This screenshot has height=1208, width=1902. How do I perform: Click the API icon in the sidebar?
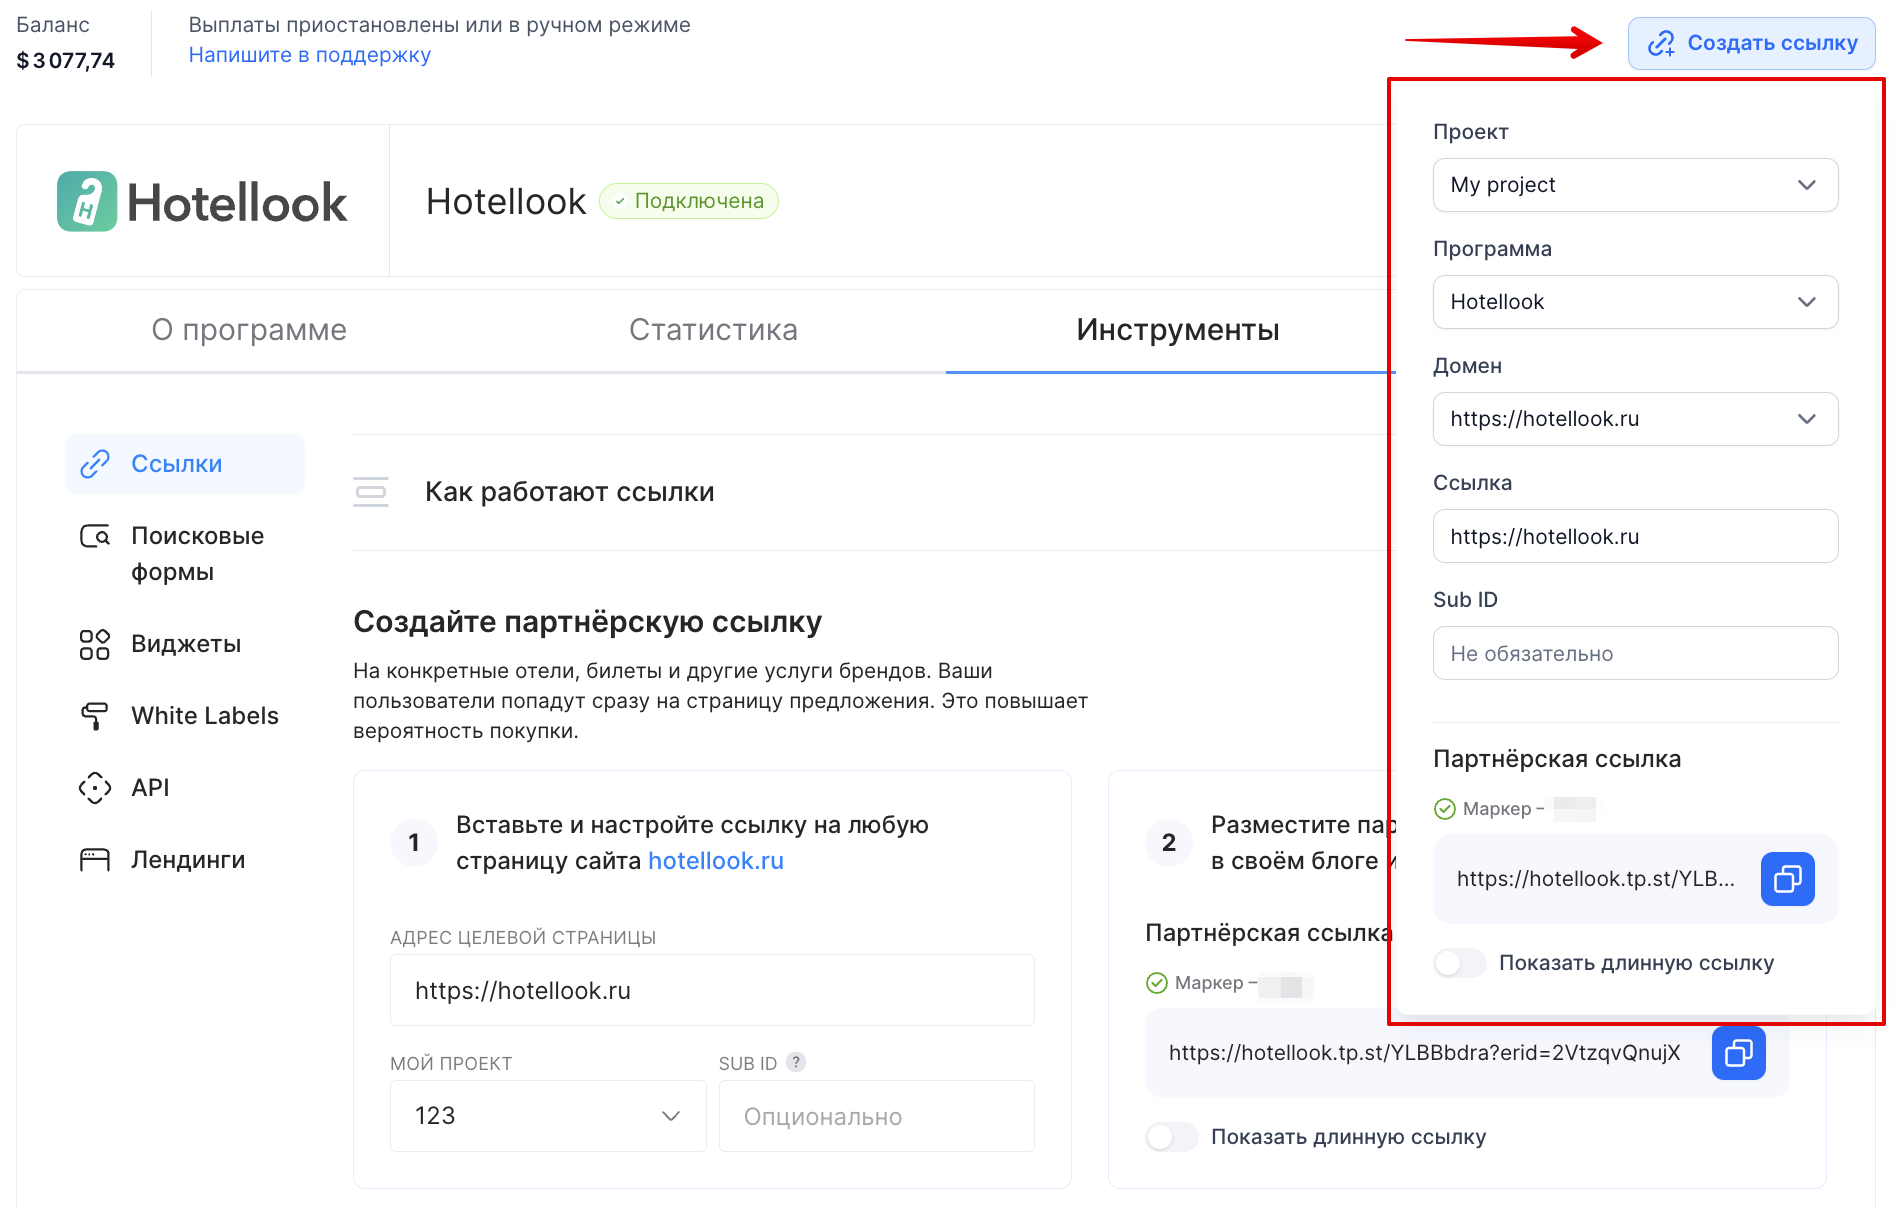[95, 788]
